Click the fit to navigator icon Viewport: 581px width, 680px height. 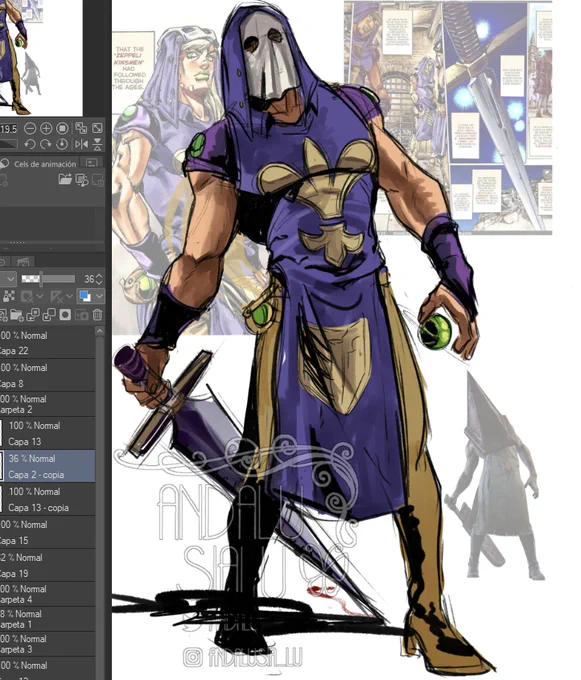[81, 128]
